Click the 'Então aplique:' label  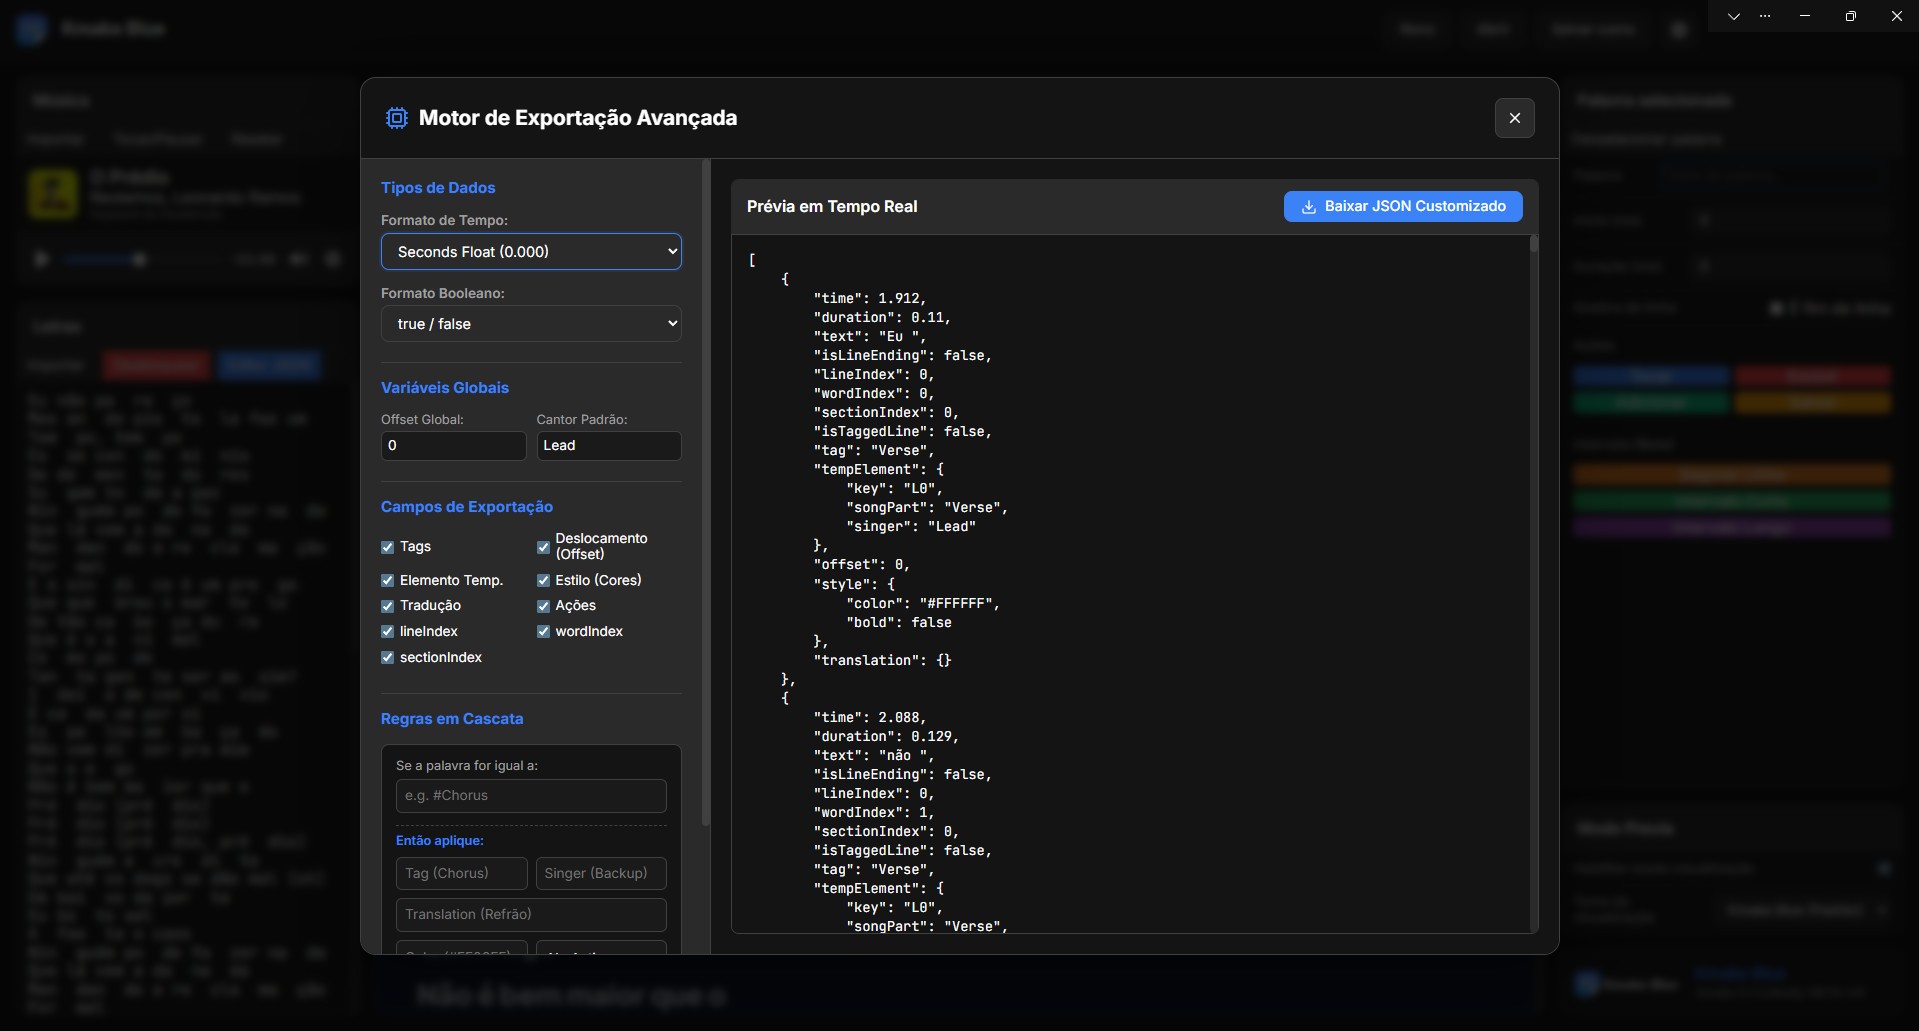(x=440, y=841)
